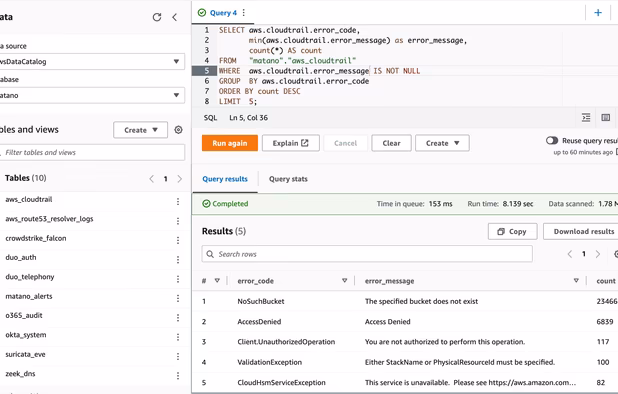
Task: Open duo_auth table actions menu
Action: 178,259
